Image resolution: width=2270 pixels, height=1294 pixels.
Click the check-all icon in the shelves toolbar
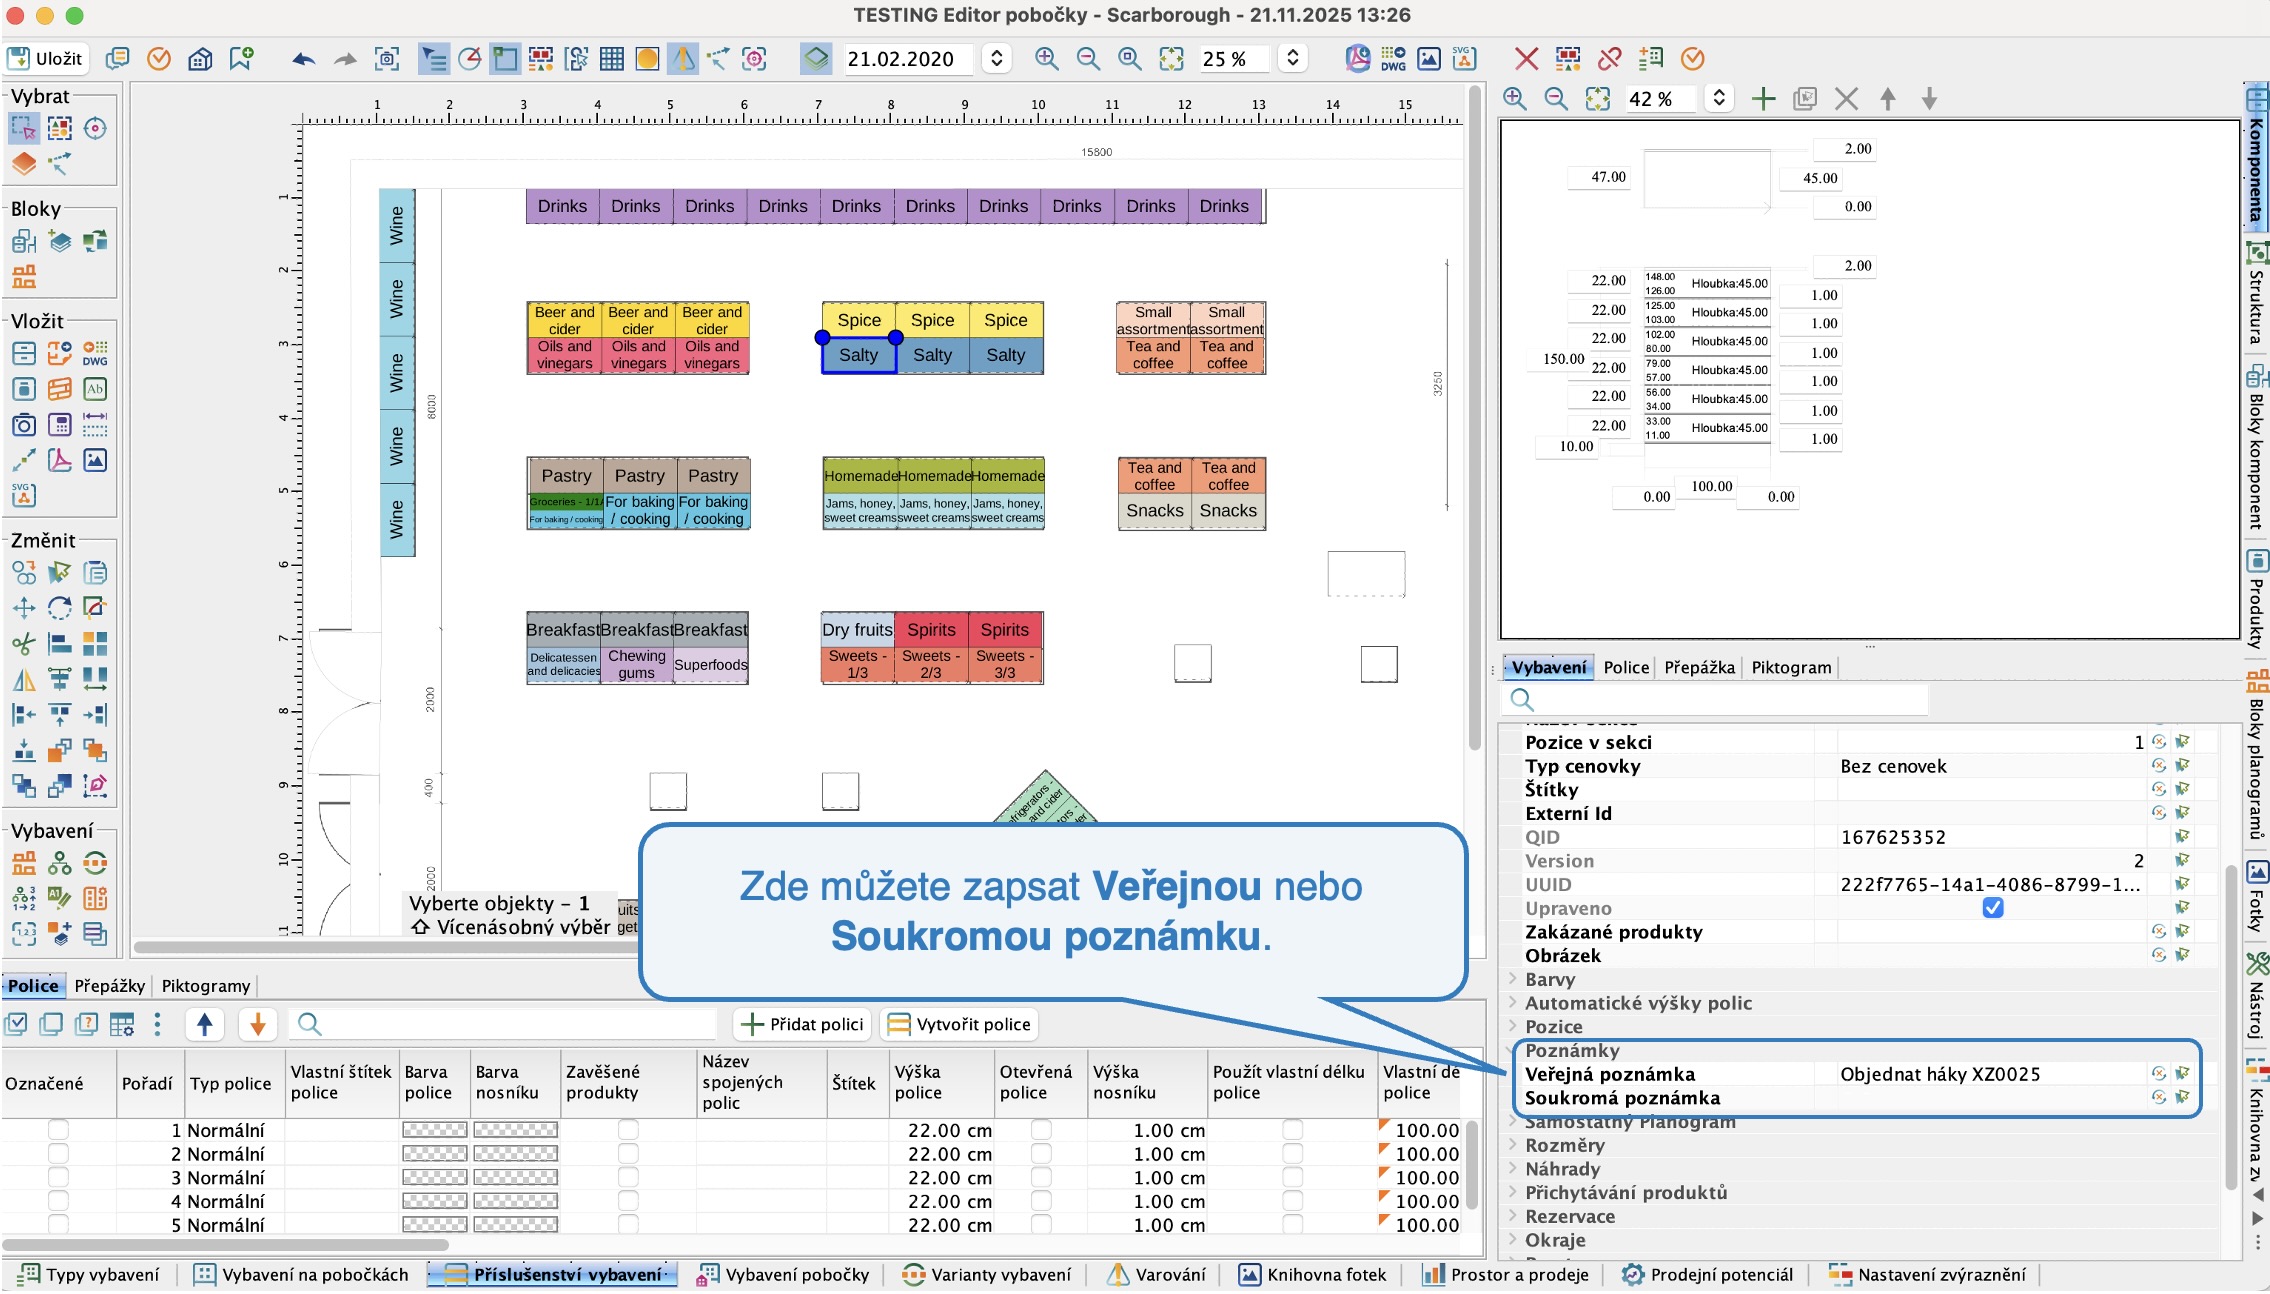16,1024
